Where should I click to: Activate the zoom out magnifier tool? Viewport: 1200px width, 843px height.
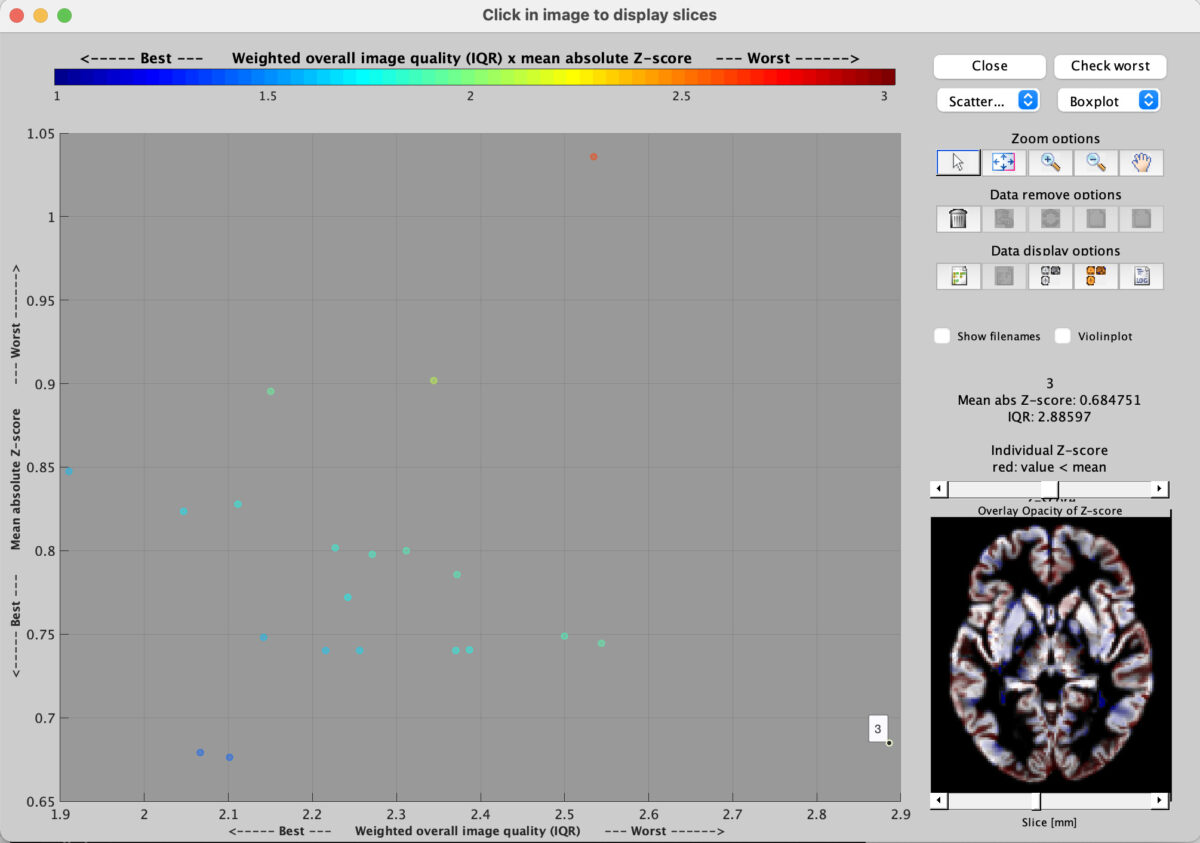click(1096, 162)
